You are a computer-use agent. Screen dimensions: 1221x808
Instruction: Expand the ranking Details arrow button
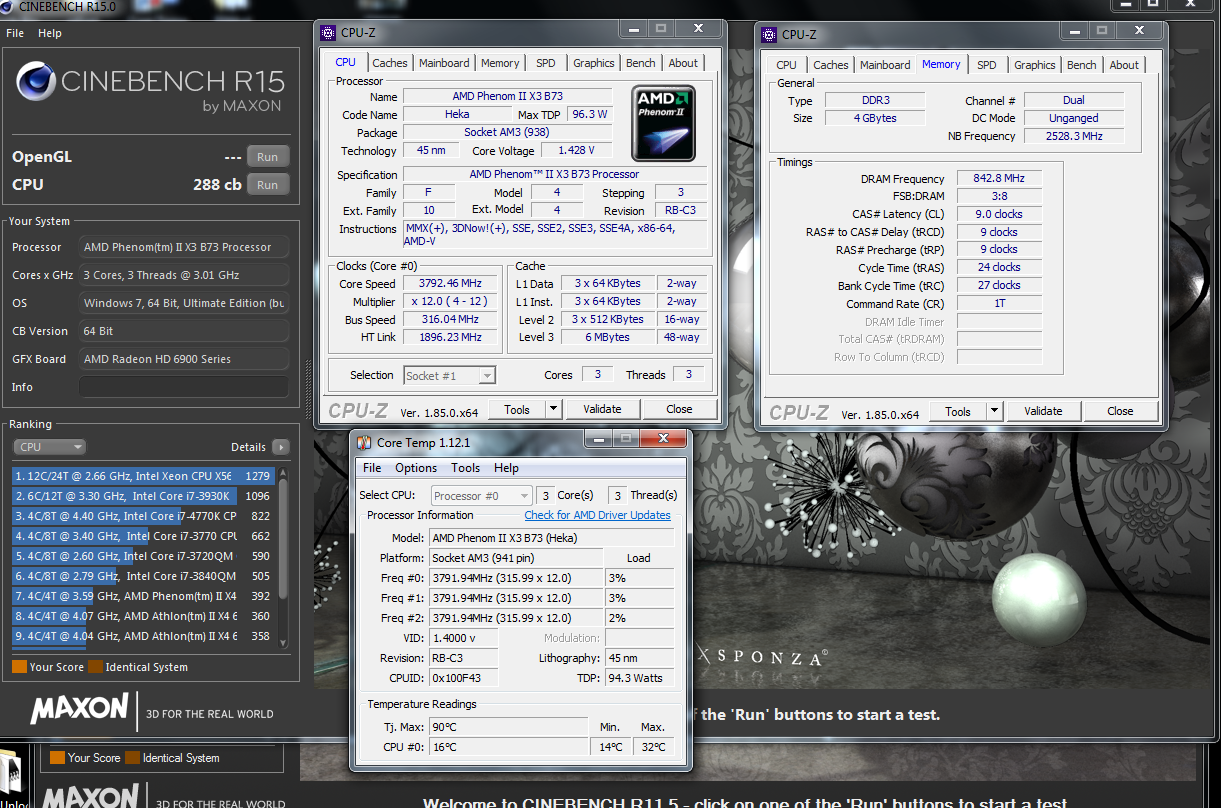[281, 447]
